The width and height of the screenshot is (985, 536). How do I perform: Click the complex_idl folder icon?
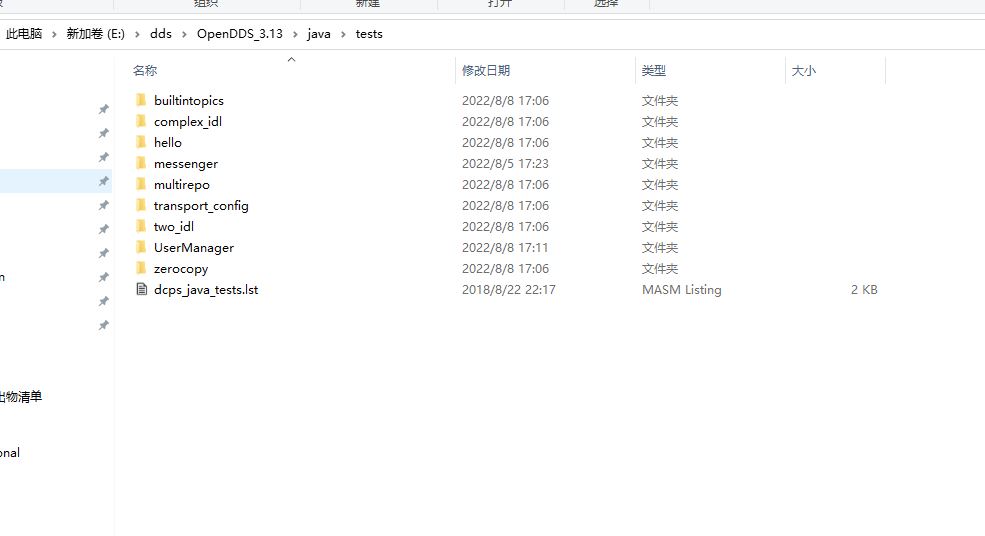(x=141, y=121)
